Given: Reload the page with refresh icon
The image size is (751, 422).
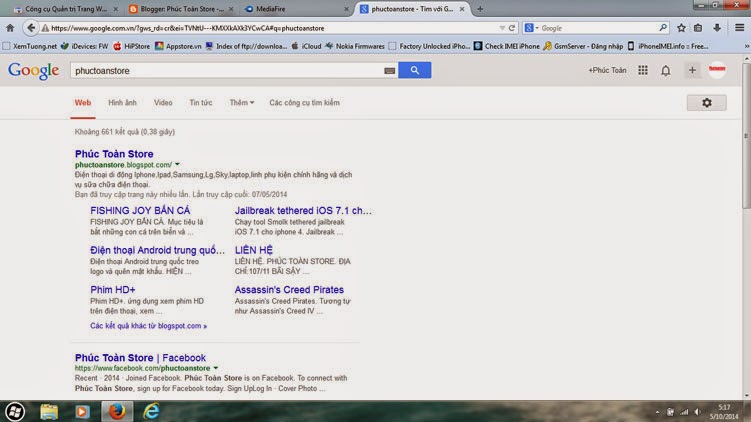Looking at the screenshot, I should (x=512, y=28).
